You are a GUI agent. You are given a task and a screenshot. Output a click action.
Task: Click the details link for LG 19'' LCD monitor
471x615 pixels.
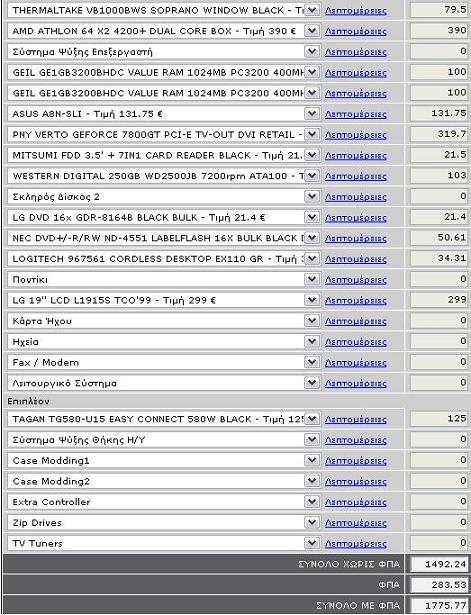[x=356, y=301]
